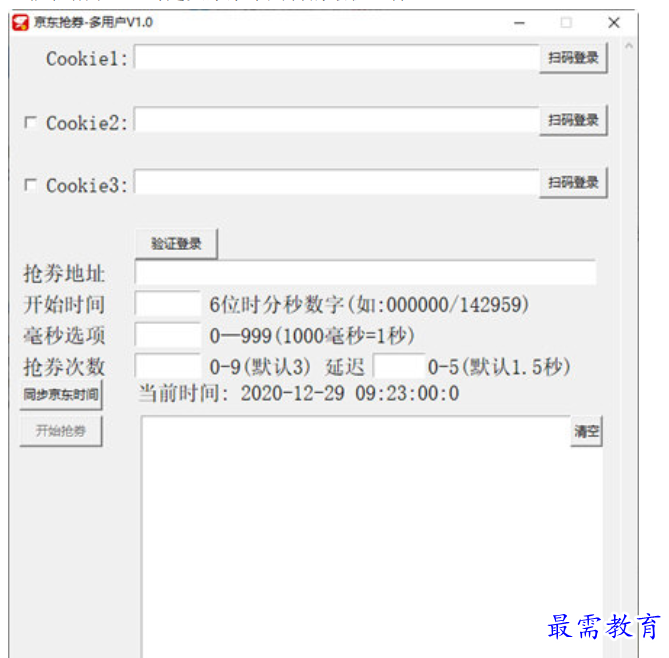Focus the 开始时间 input box

pyautogui.click(x=168, y=304)
